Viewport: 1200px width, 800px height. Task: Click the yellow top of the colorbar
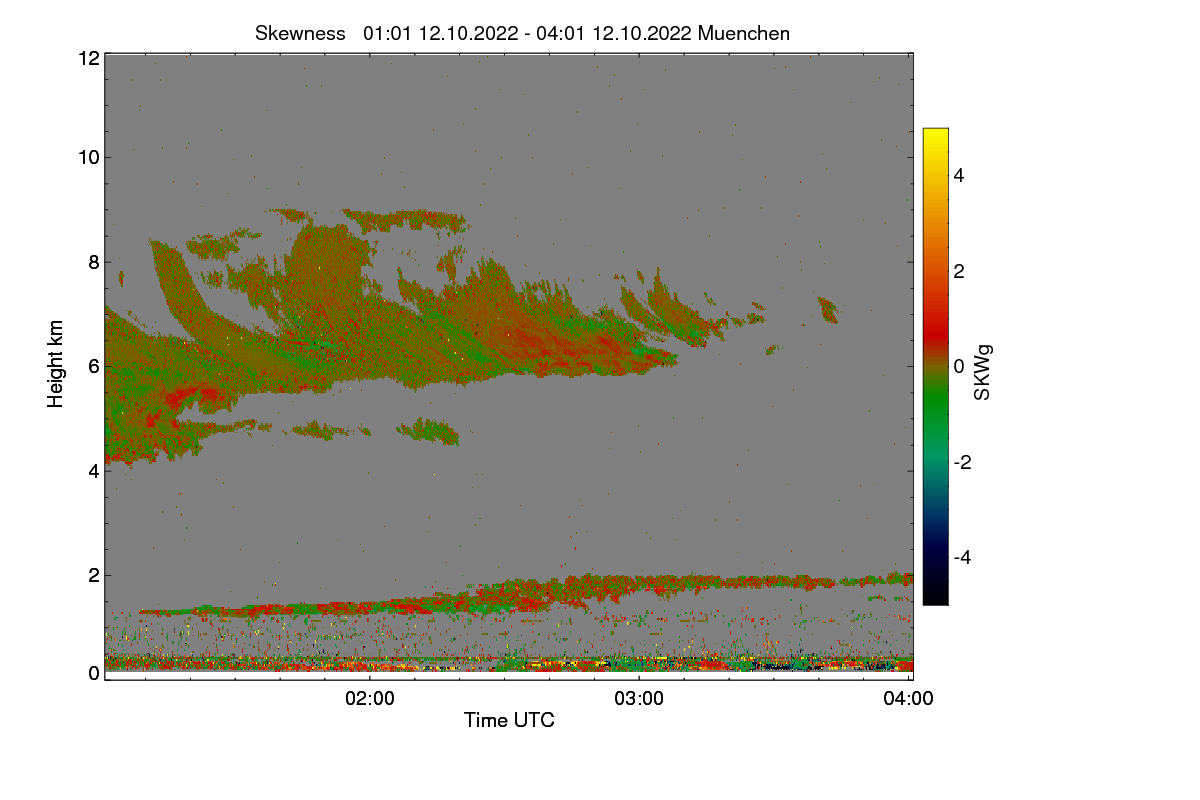(x=935, y=140)
